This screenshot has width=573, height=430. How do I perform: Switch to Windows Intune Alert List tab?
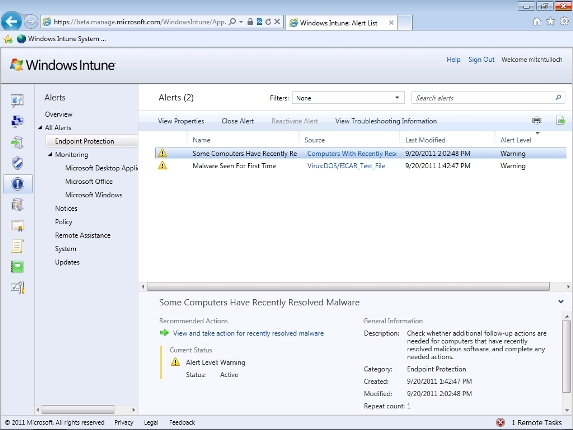(x=341, y=23)
